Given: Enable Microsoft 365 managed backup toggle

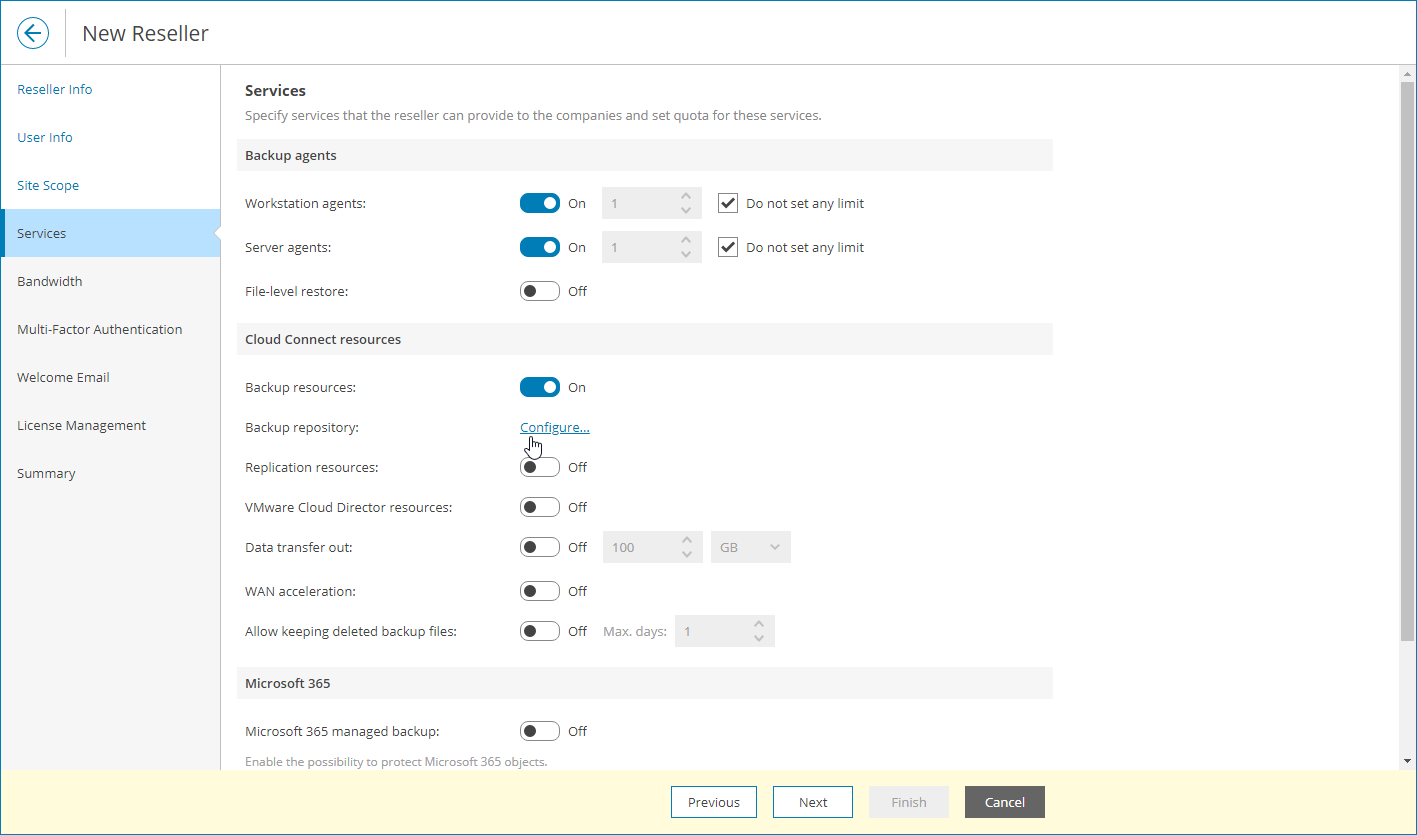Looking at the screenshot, I should coord(540,731).
